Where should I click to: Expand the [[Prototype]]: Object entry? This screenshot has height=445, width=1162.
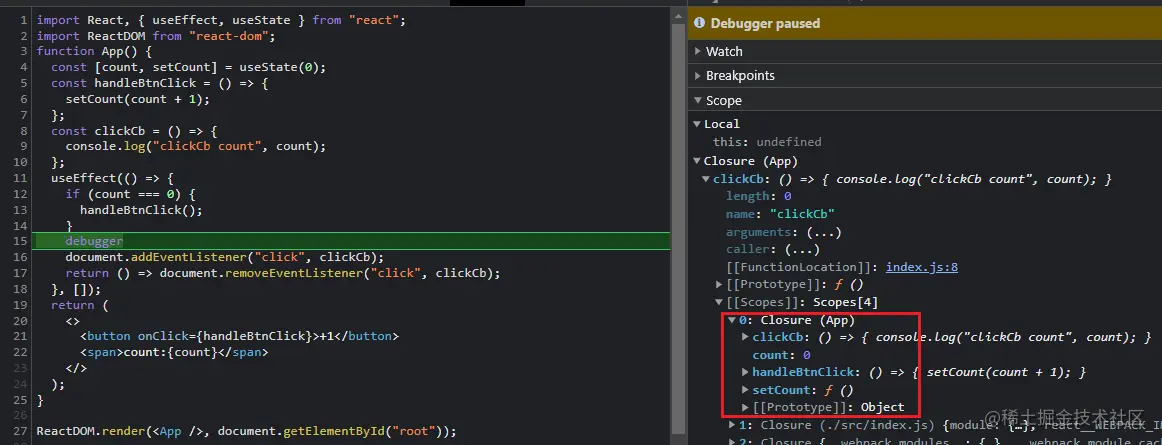coord(746,407)
